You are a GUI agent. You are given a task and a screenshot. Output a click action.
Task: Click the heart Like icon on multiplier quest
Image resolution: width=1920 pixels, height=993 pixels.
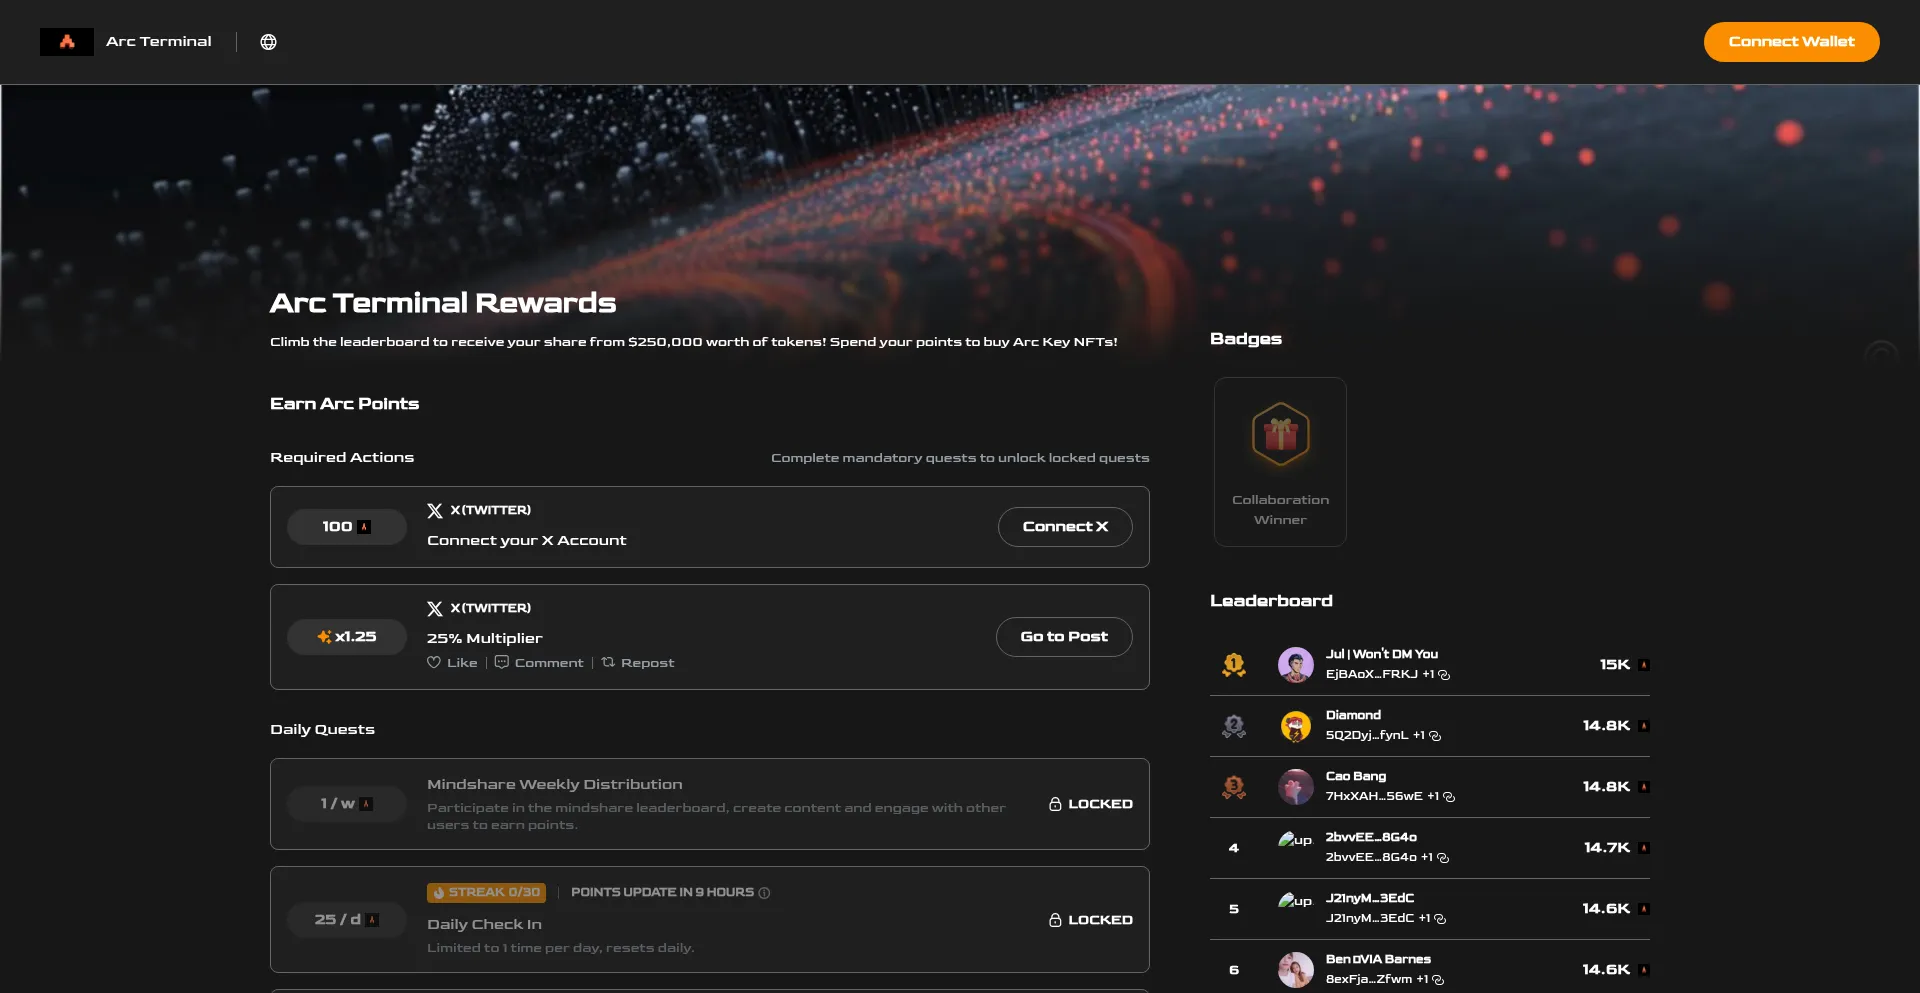pyautogui.click(x=434, y=662)
